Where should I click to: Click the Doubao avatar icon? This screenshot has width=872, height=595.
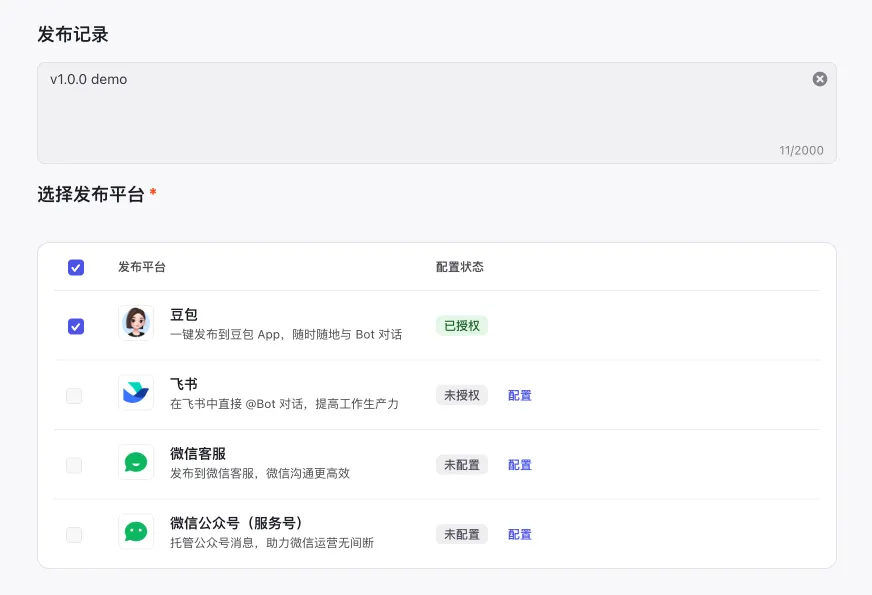click(x=136, y=324)
